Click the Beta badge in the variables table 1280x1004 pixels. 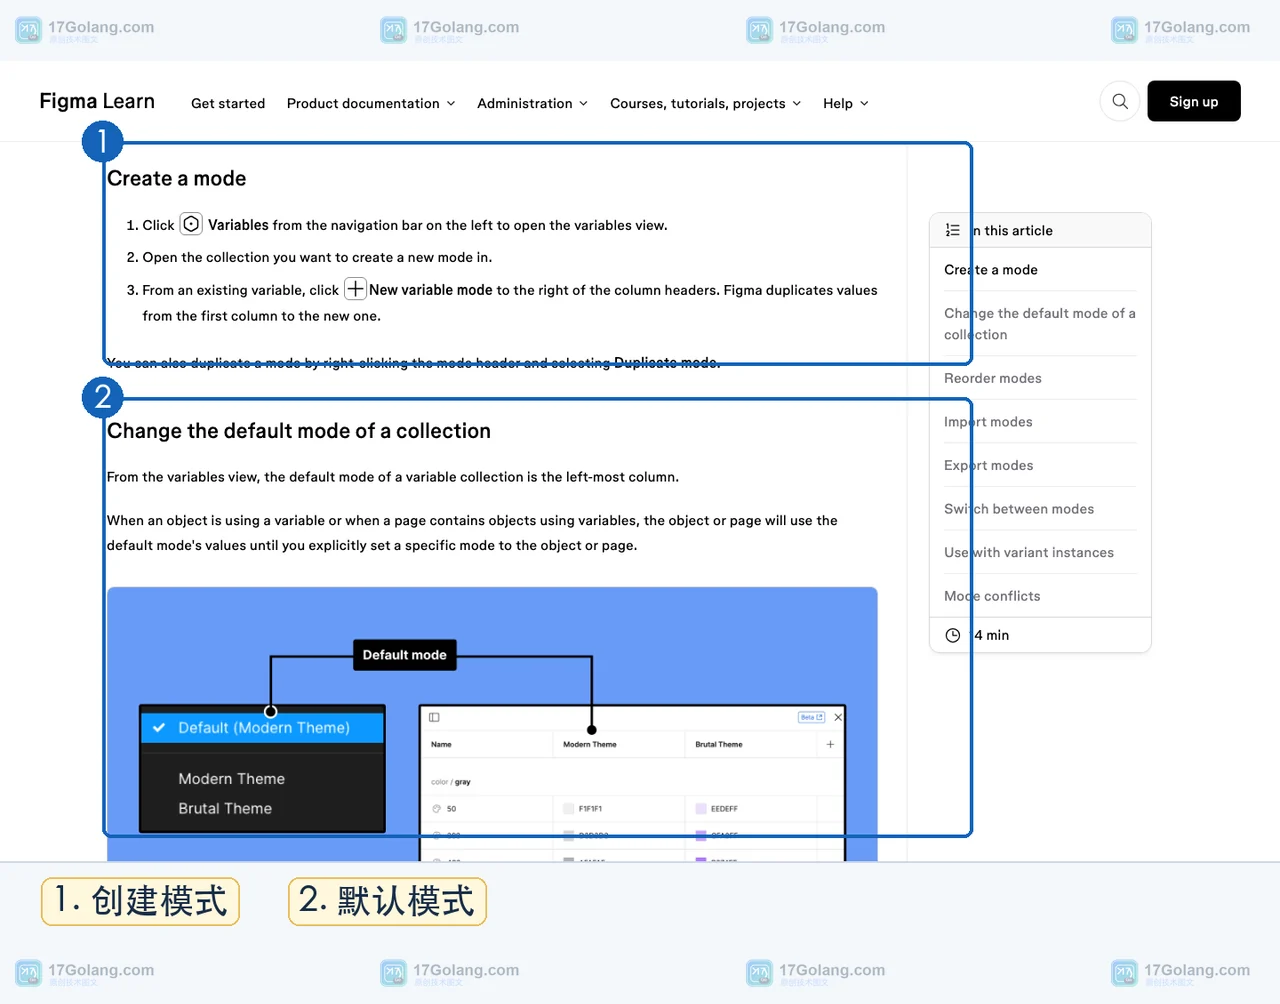812,717
